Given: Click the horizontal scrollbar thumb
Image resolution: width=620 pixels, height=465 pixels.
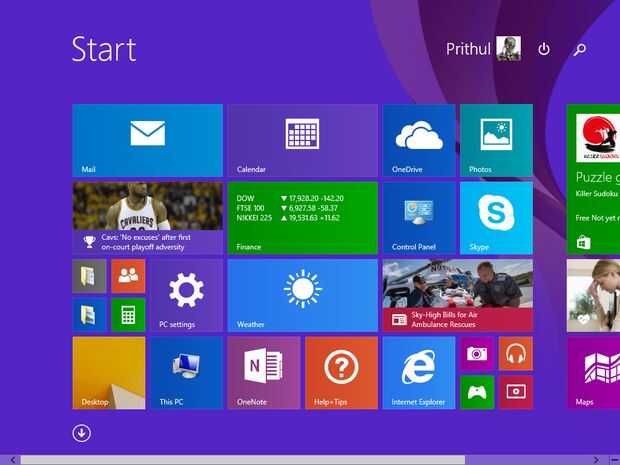Looking at the screenshot, I should coord(243,460).
